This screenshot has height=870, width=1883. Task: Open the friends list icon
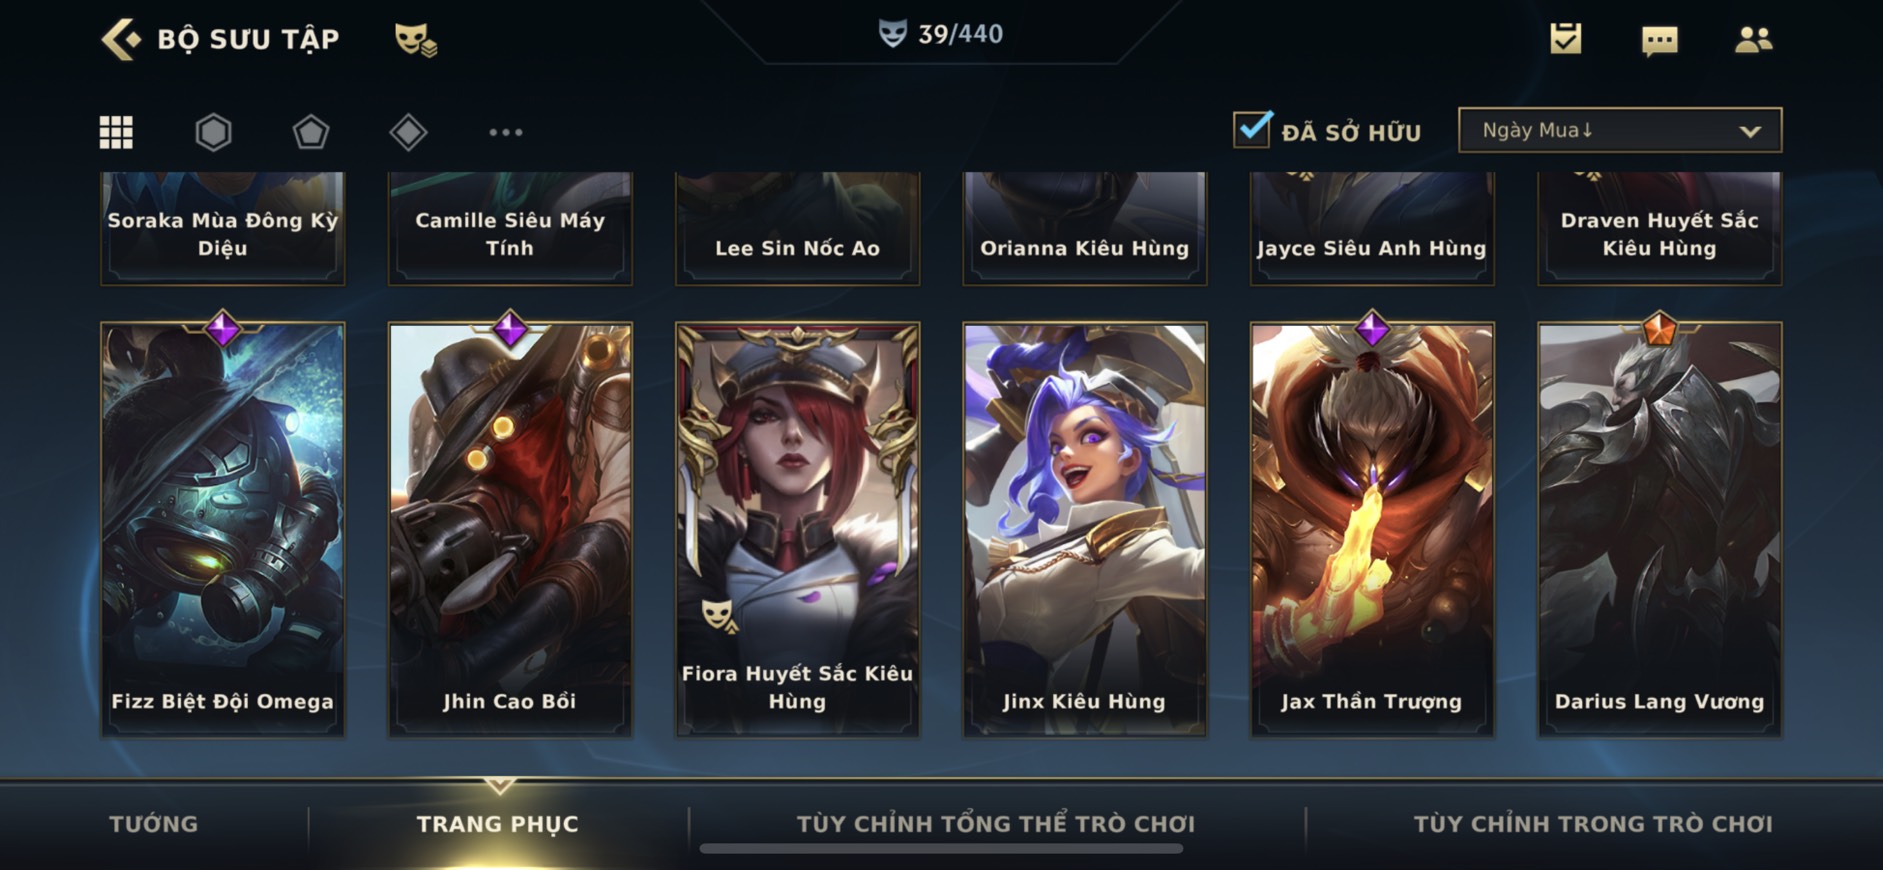coord(1753,39)
